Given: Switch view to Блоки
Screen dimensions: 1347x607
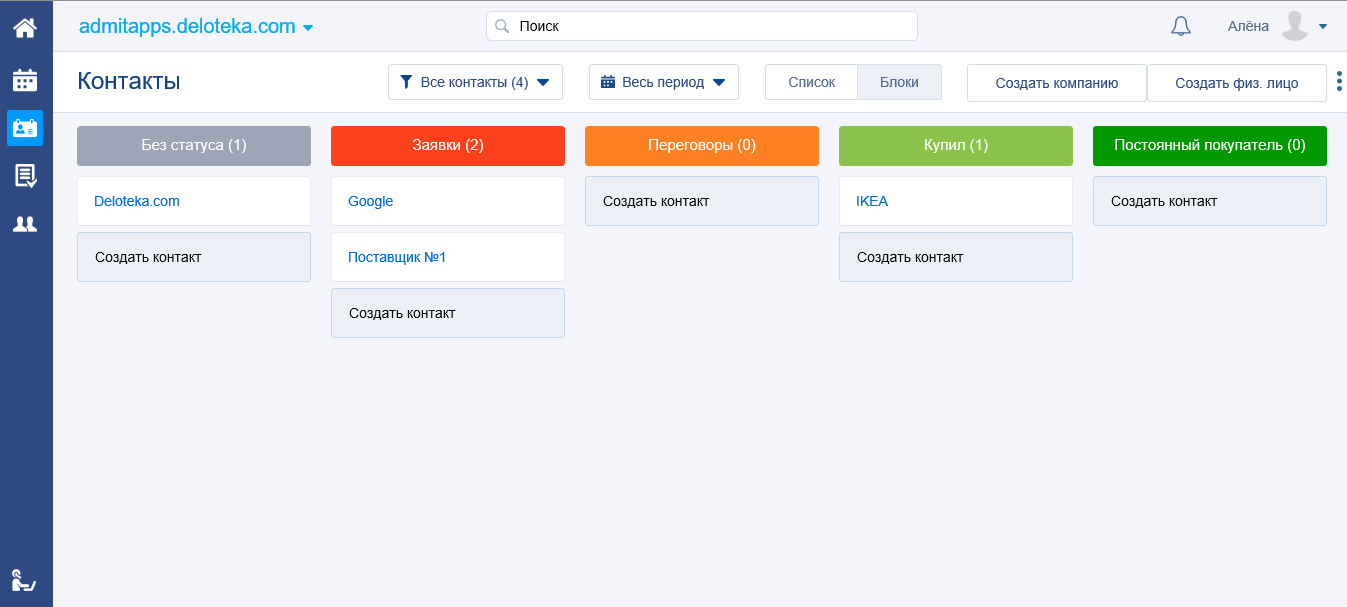Looking at the screenshot, I should point(899,83).
